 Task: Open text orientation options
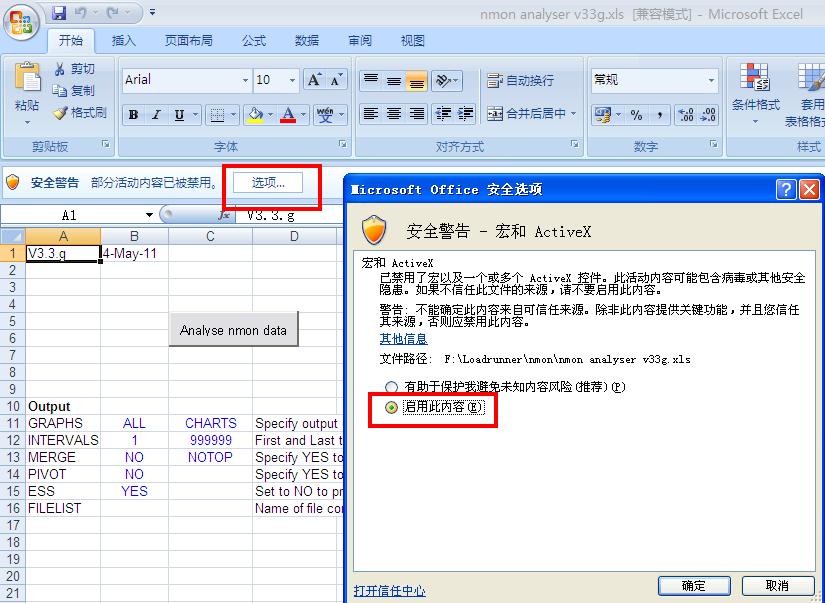click(x=446, y=81)
